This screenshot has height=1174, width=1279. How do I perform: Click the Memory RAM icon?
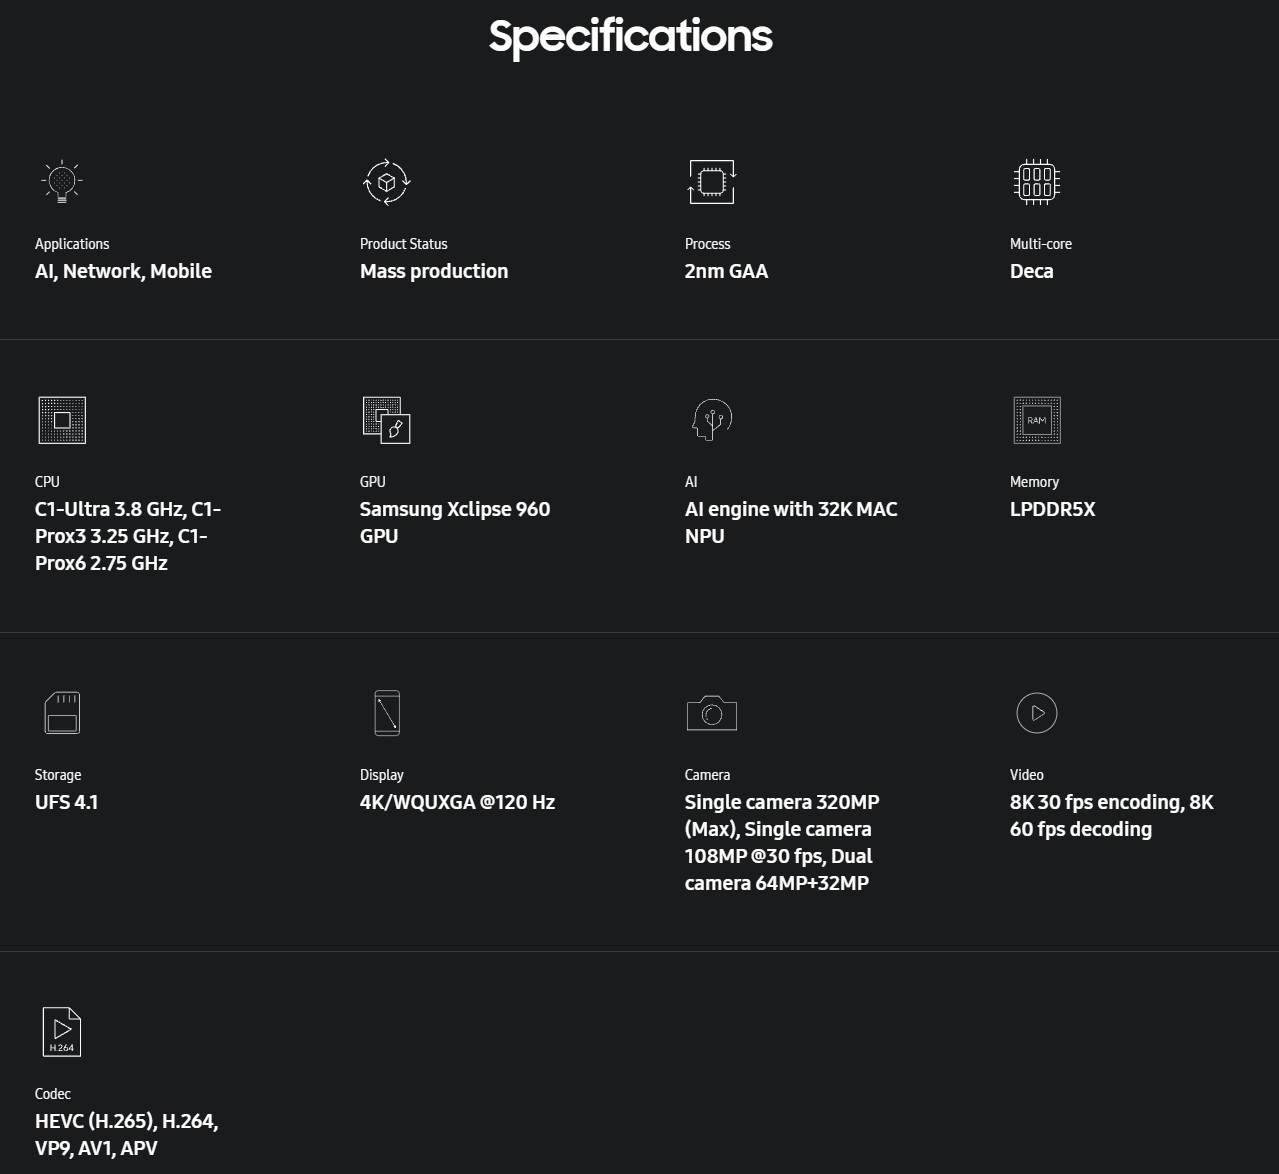1036,420
